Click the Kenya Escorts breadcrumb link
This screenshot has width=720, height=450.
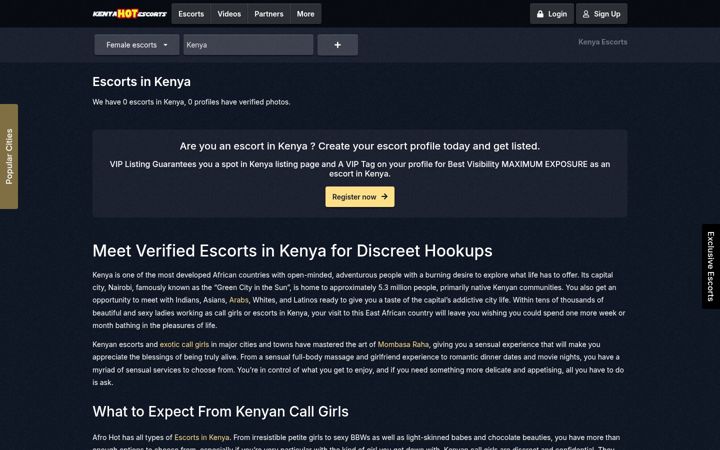[602, 42]
